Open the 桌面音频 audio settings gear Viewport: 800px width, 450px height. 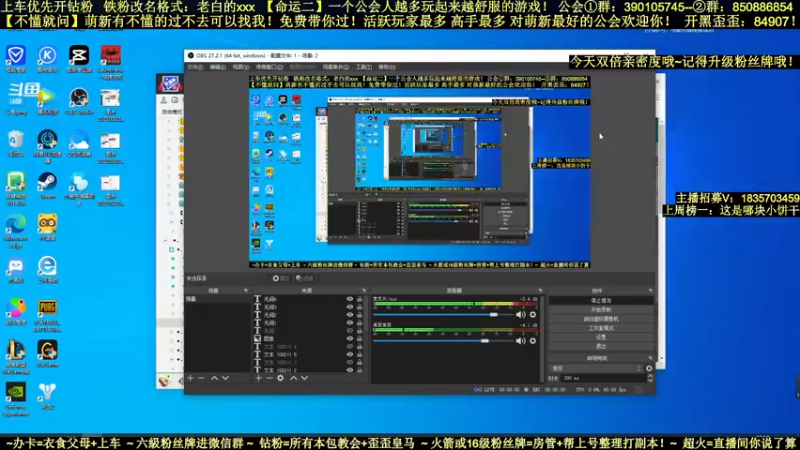(x=533, y=341)
